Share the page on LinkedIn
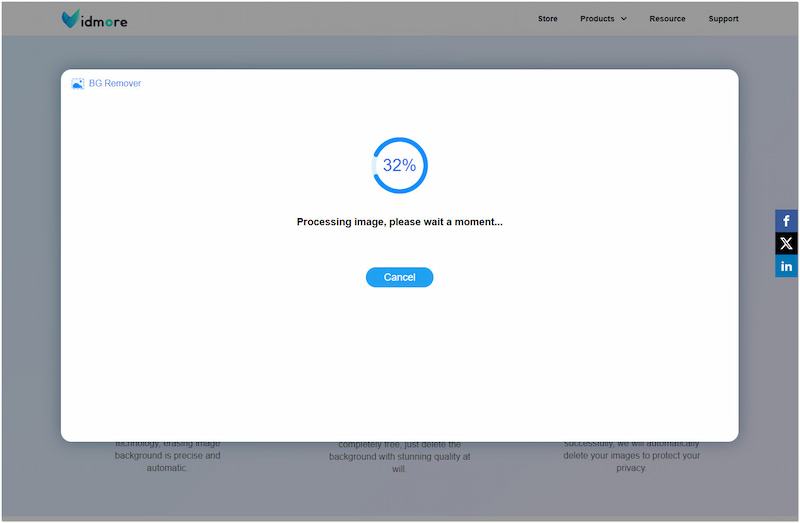This screenshot has height=523, width=800. [786, 266]
